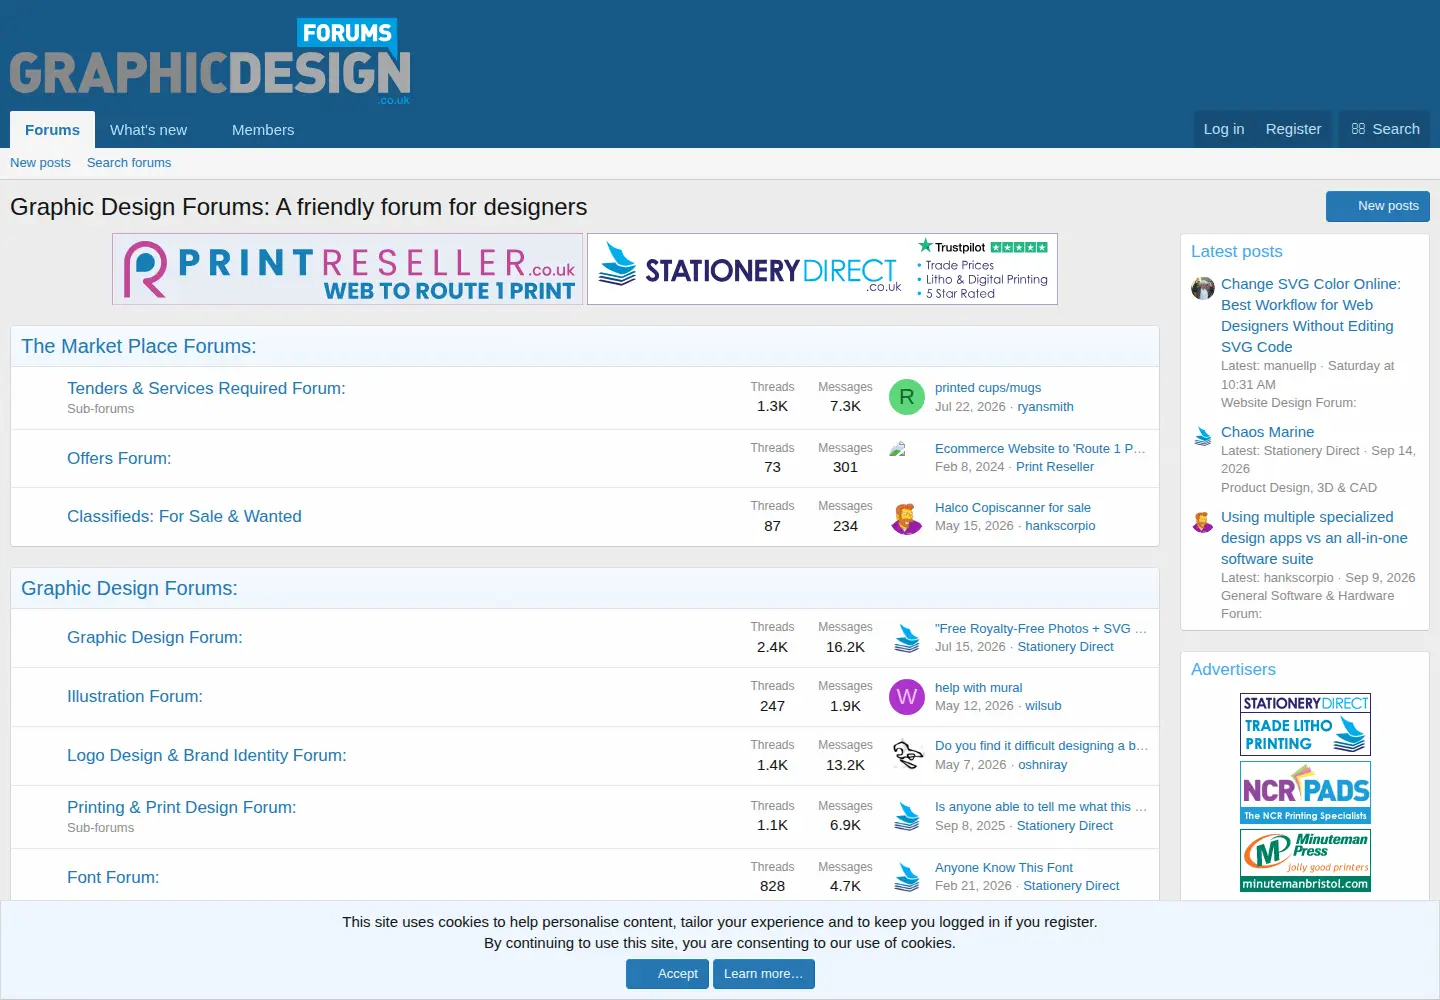Click manuellp avatar in Latest posts

(1203, 288)
